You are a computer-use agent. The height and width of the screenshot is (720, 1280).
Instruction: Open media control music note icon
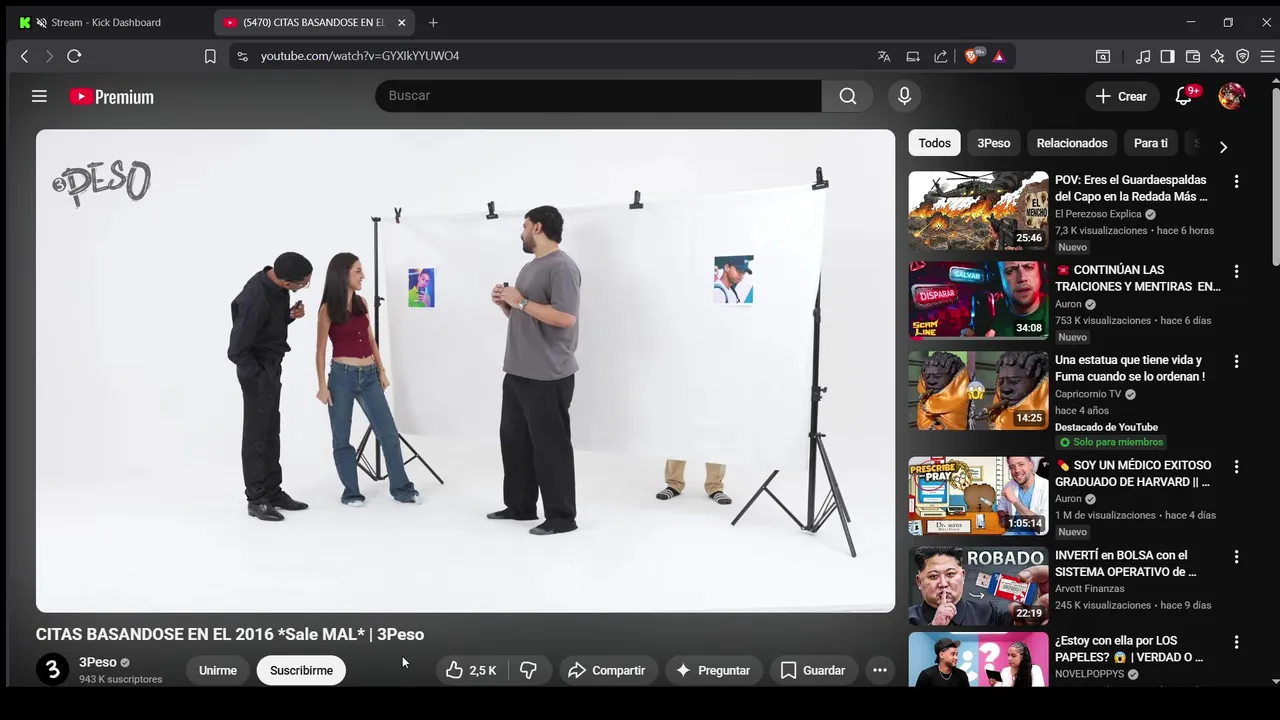[x=1143, y=56]
